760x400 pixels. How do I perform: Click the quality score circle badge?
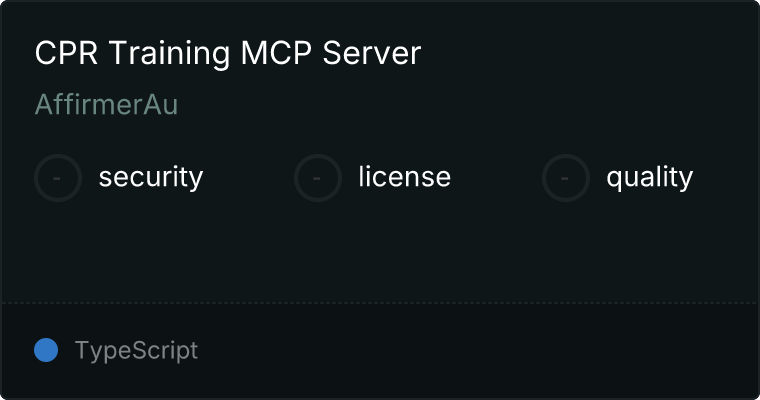coord(566,178)
